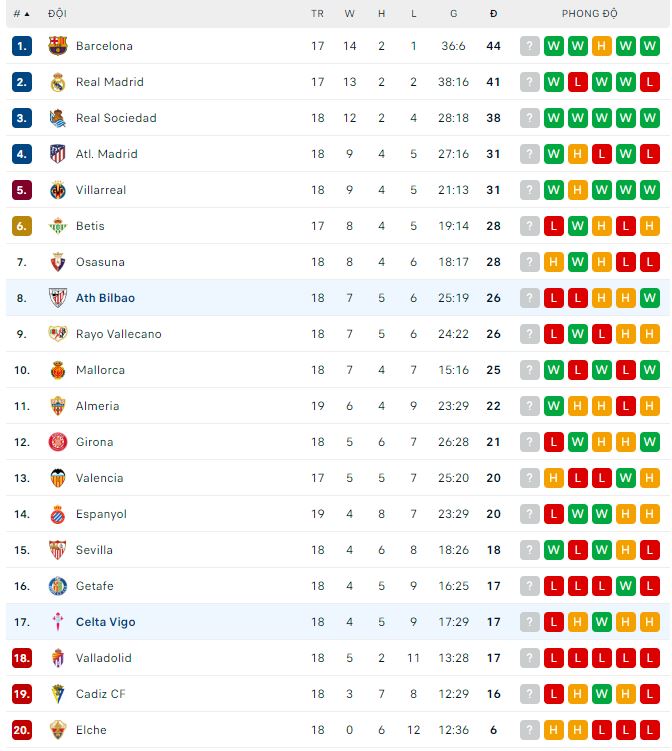Click the Valencia bat crest icon

point(58,478)
